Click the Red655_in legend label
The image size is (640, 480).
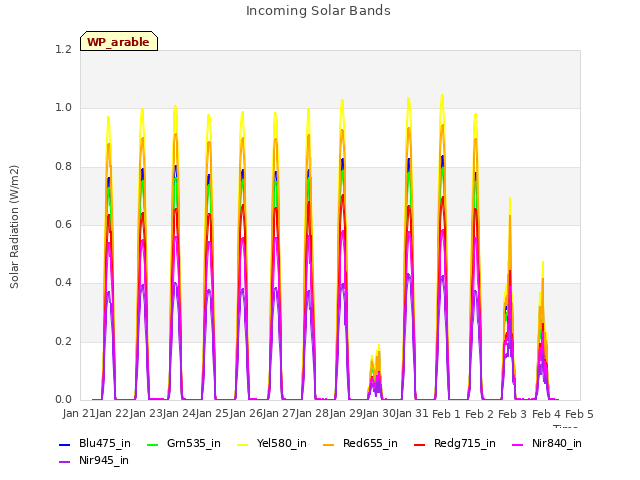[x=370, y=443]
